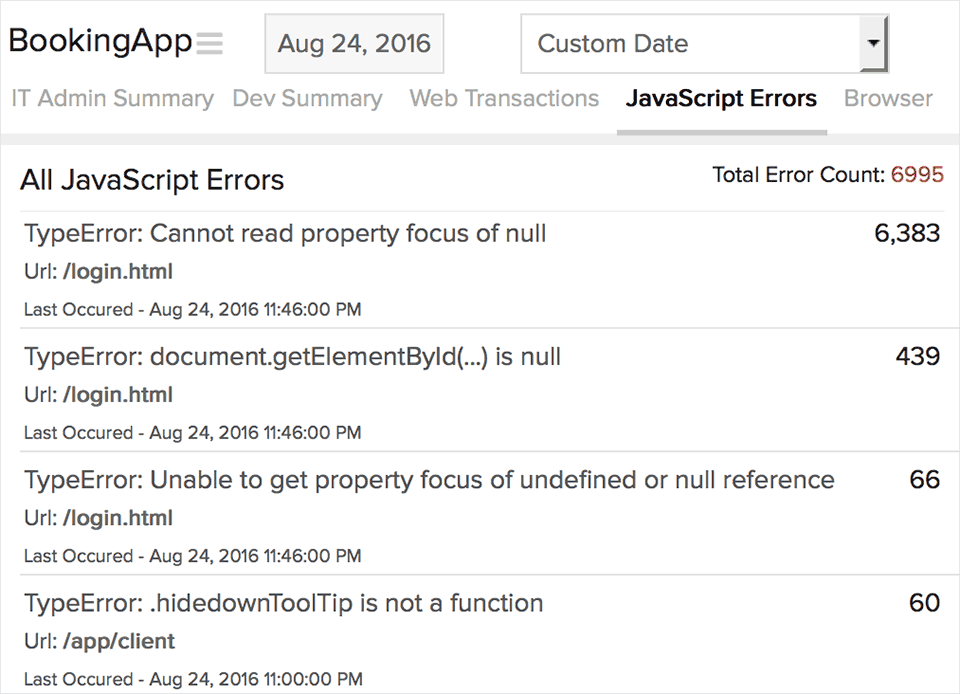Click the Total Error Count 6995 value
Viewport: 960px width, 694px height.
917,175
